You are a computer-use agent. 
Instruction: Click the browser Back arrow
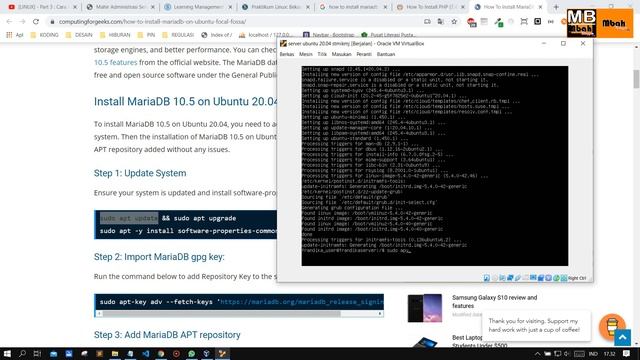point(9,22)
